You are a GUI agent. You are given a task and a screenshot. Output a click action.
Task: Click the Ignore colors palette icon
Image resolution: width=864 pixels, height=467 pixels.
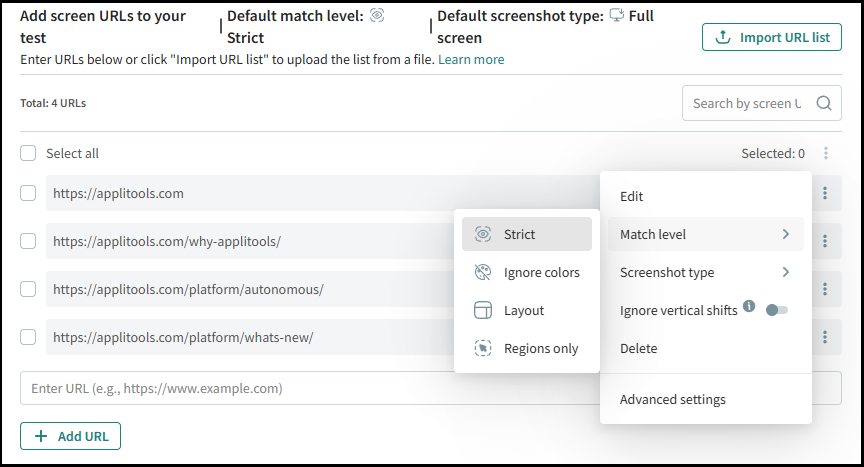[x=483, y=272]
